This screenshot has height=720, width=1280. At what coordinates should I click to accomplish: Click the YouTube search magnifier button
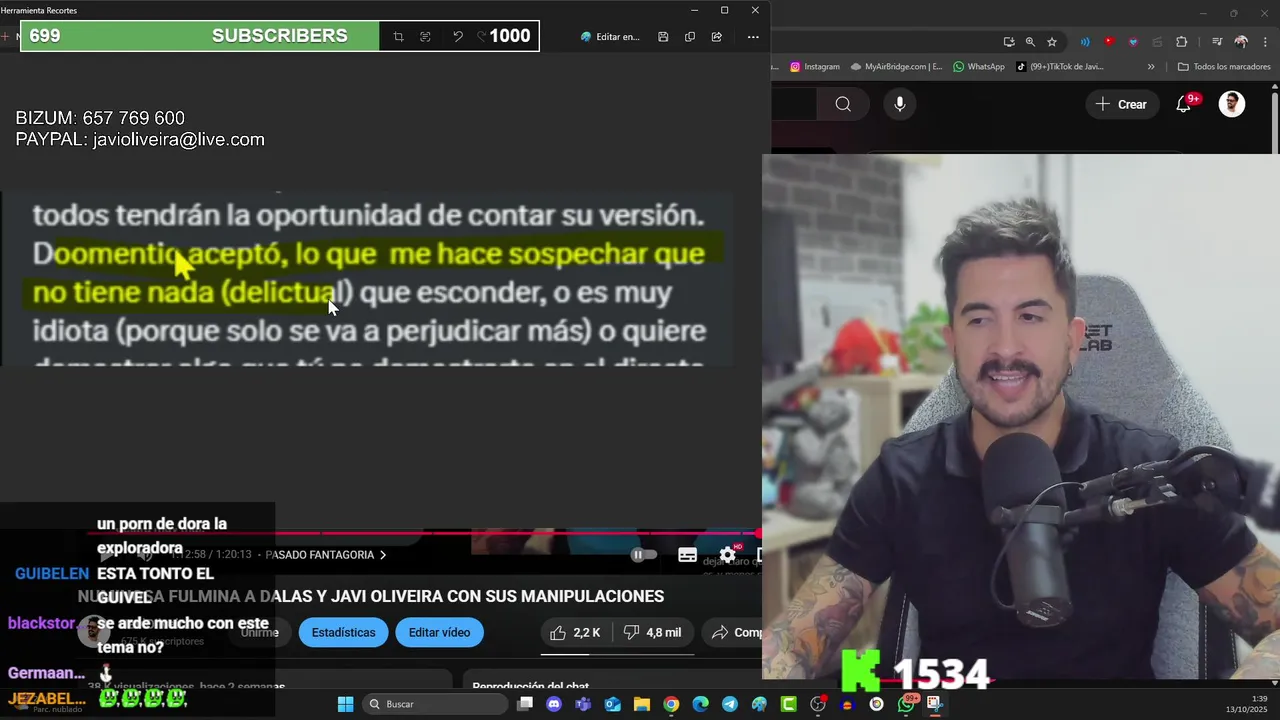843,104
